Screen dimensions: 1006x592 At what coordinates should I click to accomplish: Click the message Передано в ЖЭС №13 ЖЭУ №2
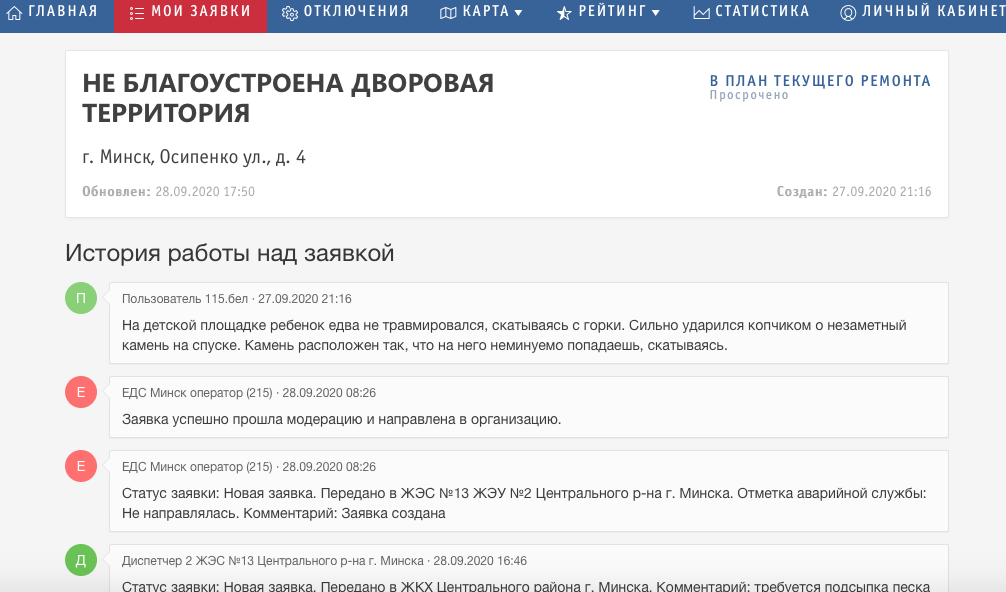point(524,503)
